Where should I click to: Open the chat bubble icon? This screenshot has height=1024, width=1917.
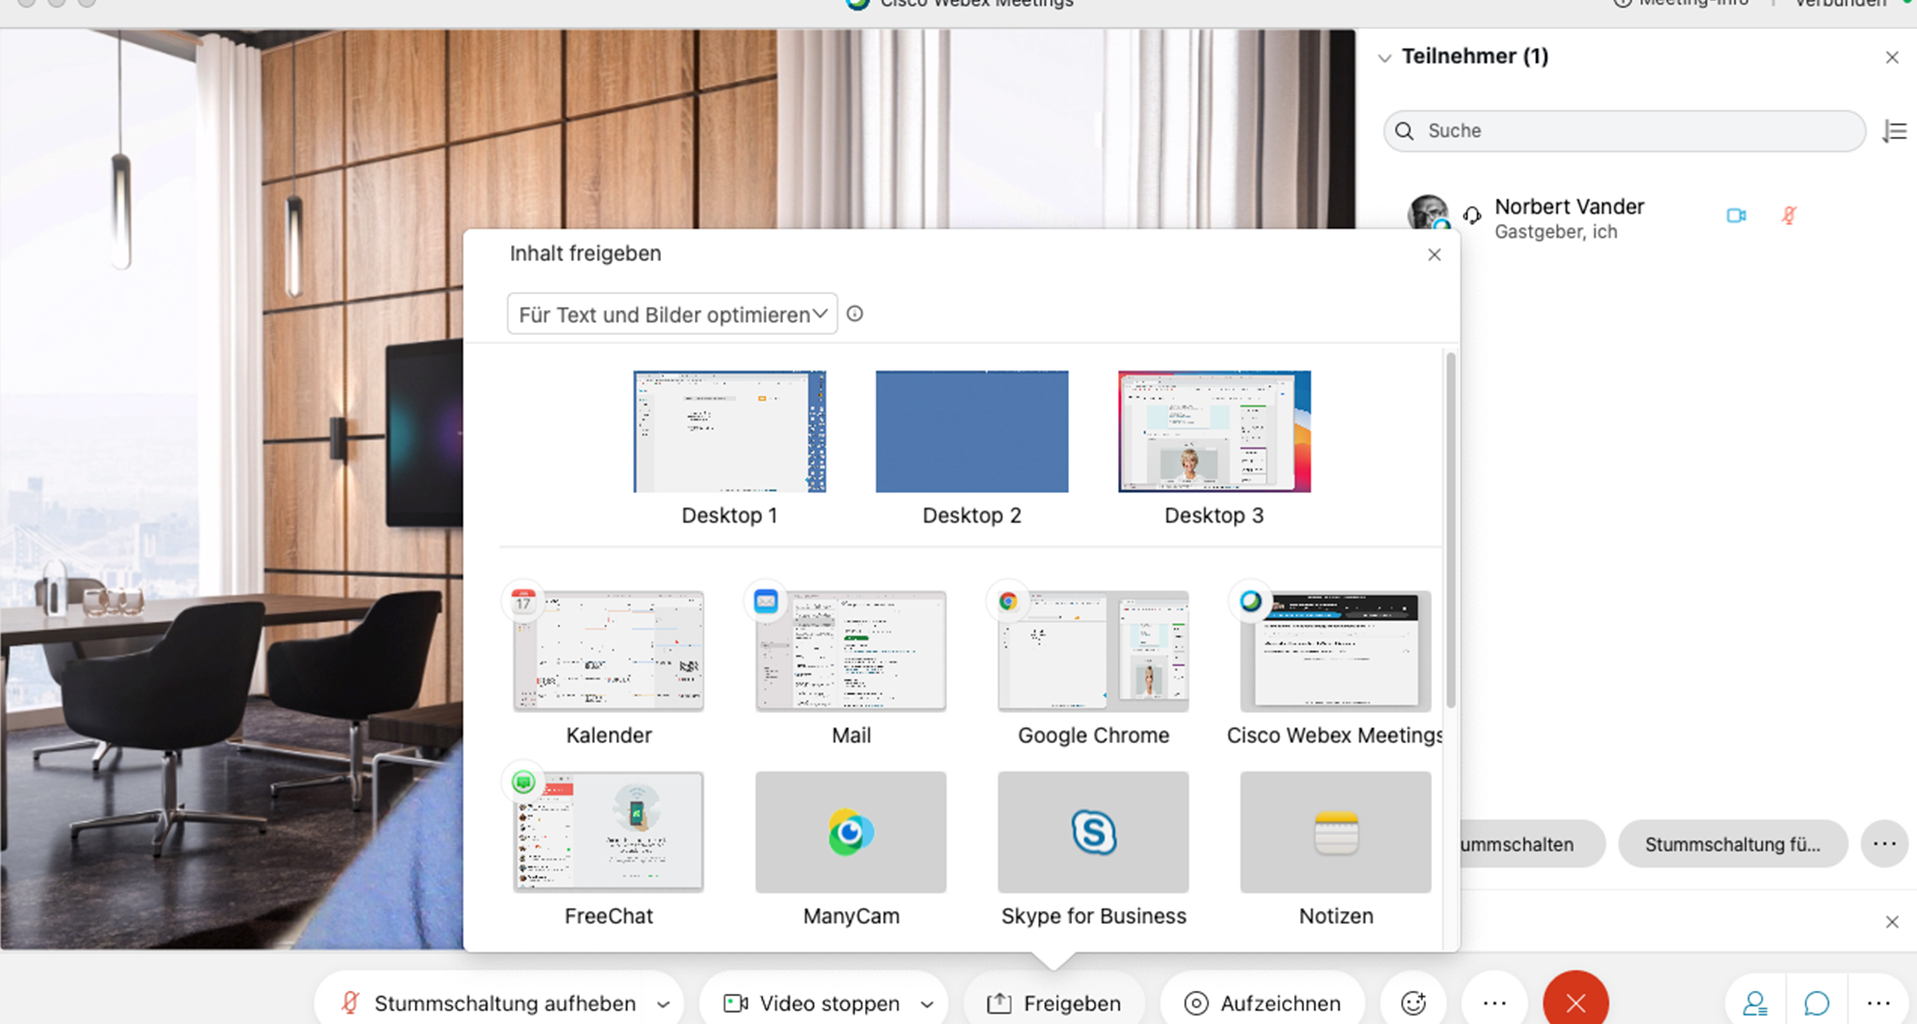pyautogui.click(x=1816, y=1003)
